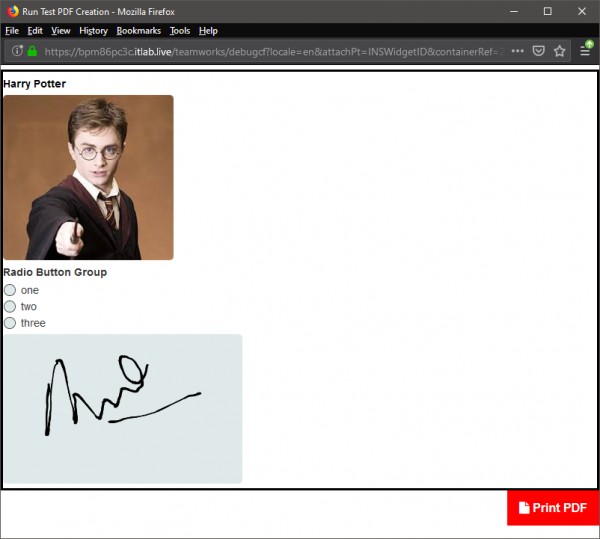Screen dimensions: 600x539
Task: Save page to Pocket icon
Action: (x=538, y=51)
